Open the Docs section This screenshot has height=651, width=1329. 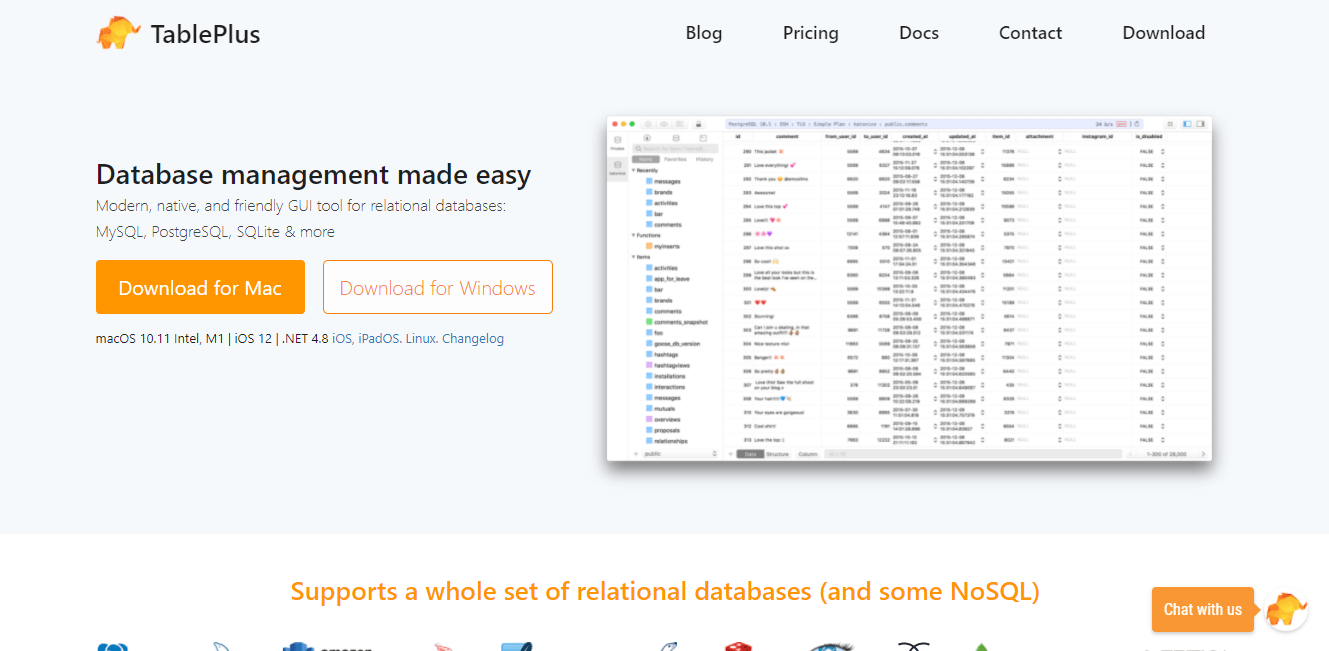919,33
